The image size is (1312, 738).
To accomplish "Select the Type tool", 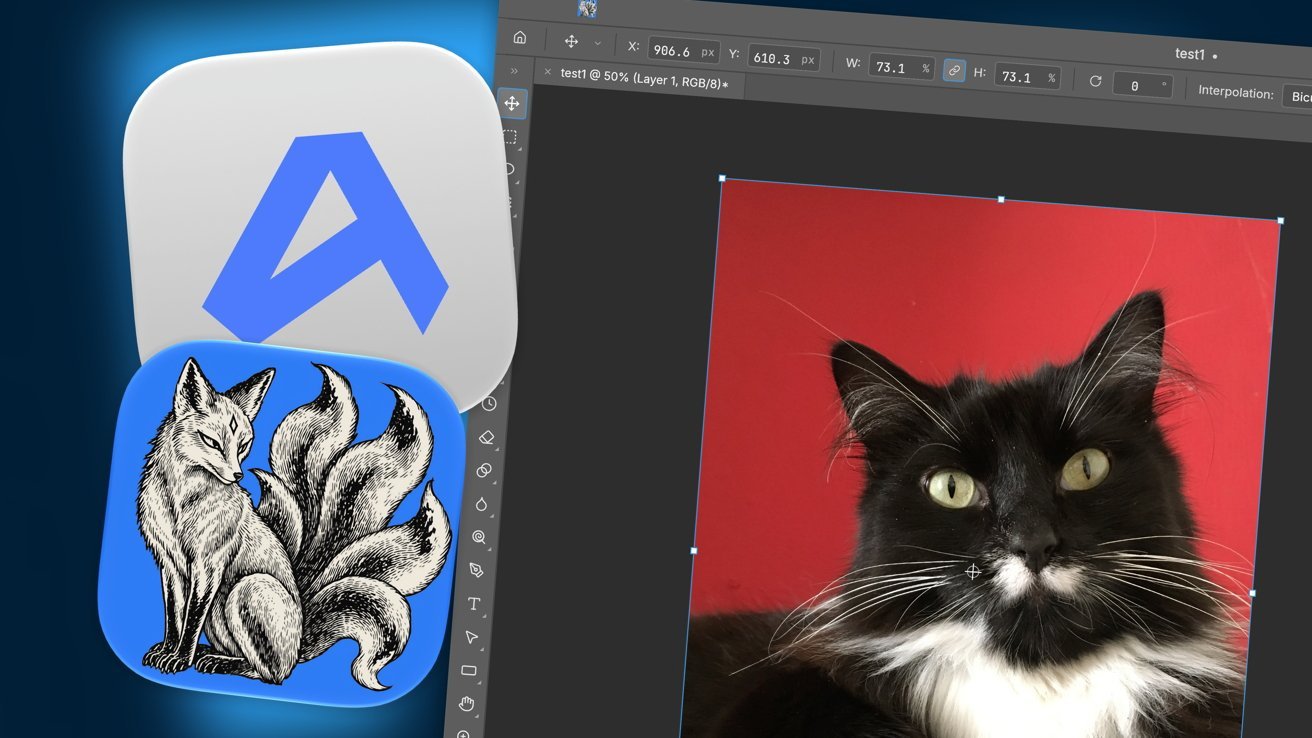I will 474,604.
